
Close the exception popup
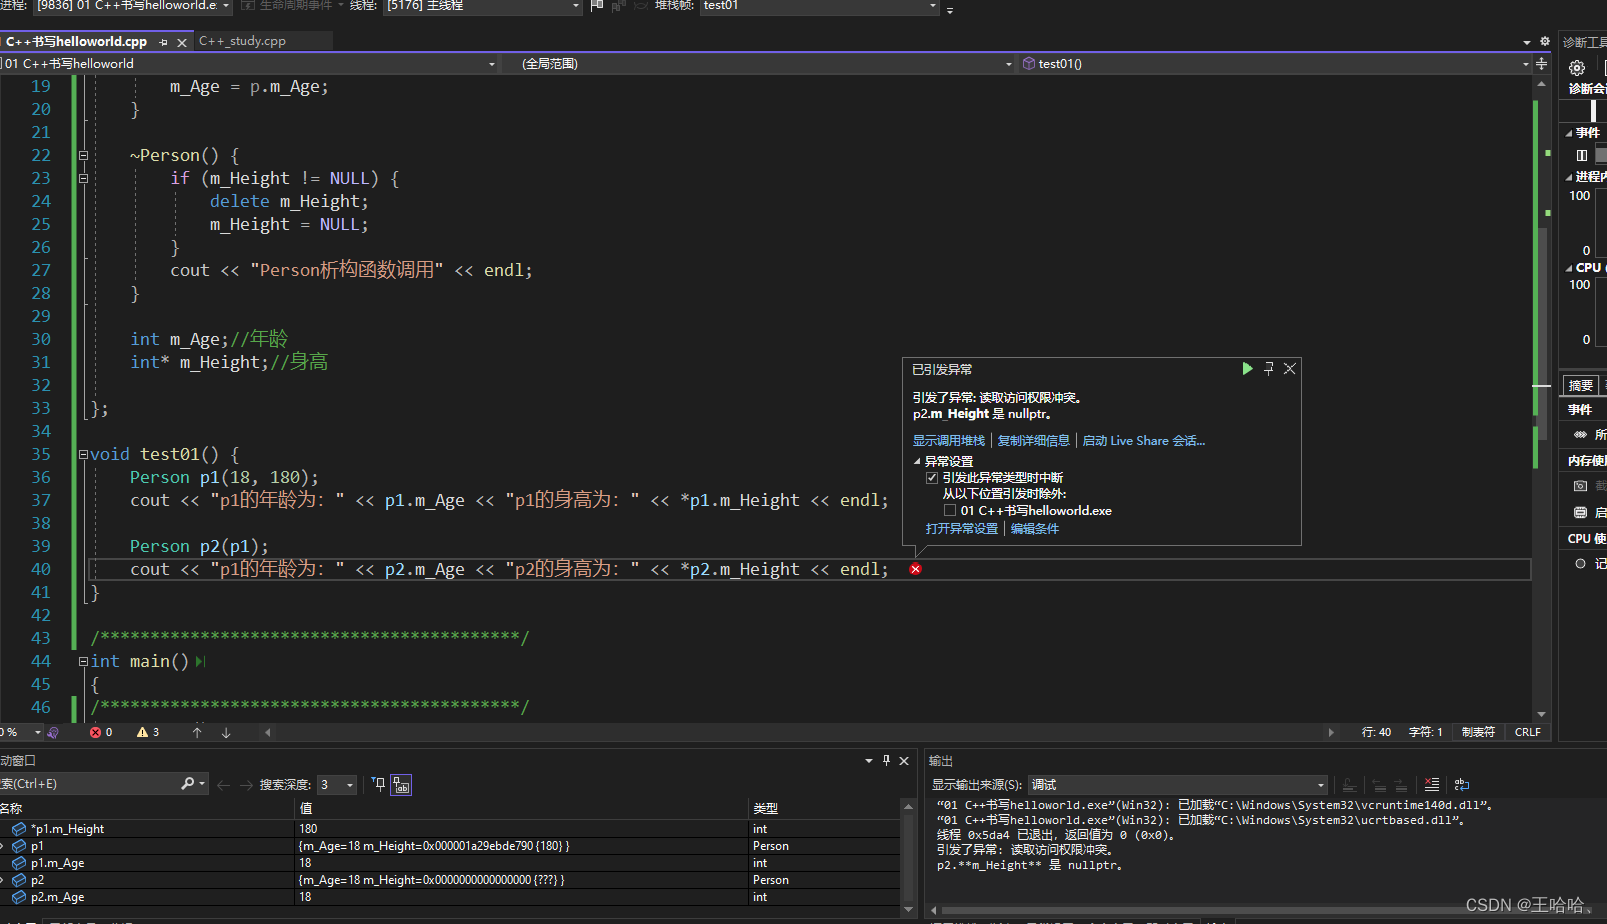[1290, 369]
